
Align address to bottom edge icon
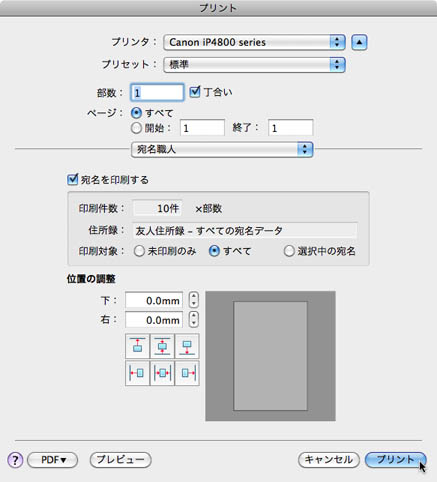[x=187, y=346]
